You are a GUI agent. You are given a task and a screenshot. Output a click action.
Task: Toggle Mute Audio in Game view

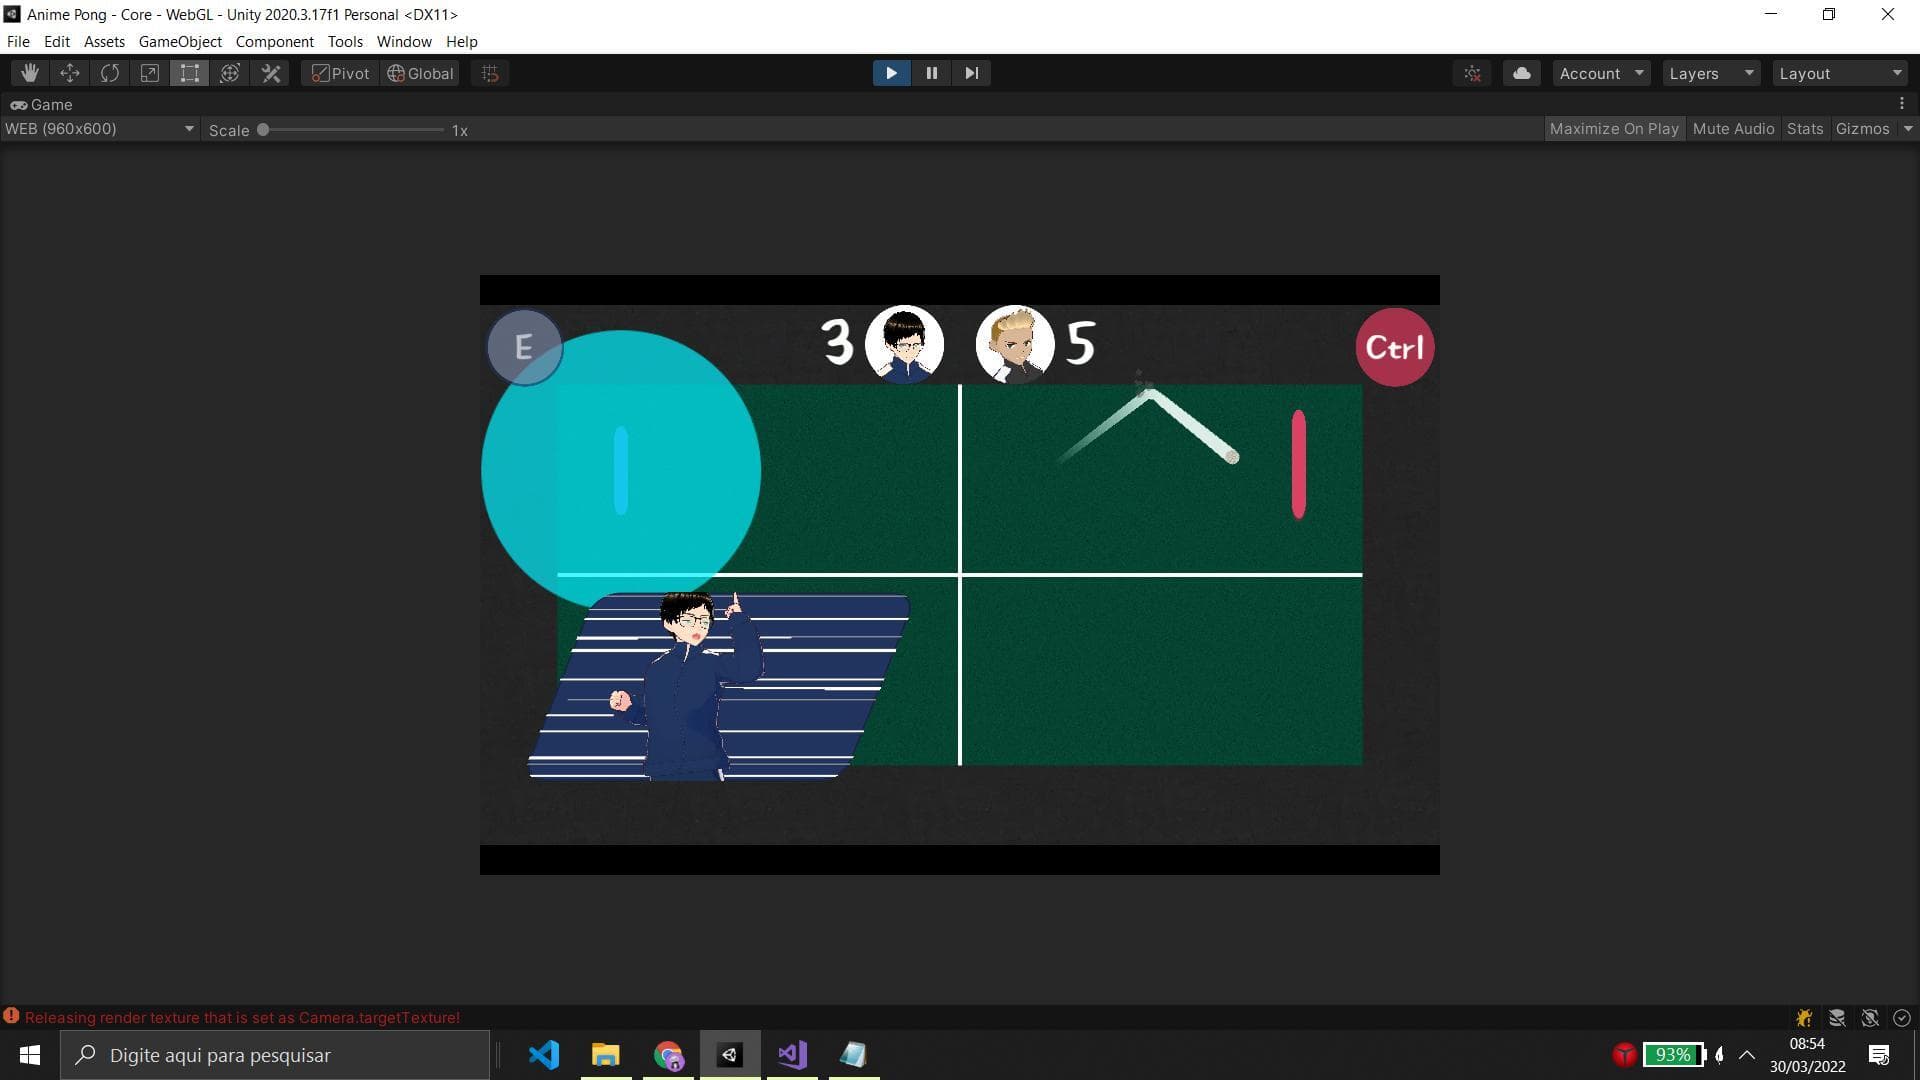(x=1733, y=129)
